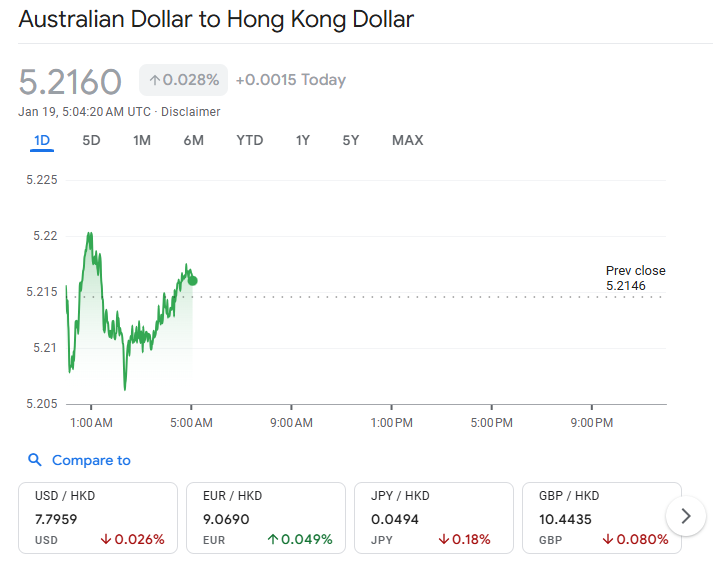Show the MAX chart range
713x563 pixels.
pos(407,140)
